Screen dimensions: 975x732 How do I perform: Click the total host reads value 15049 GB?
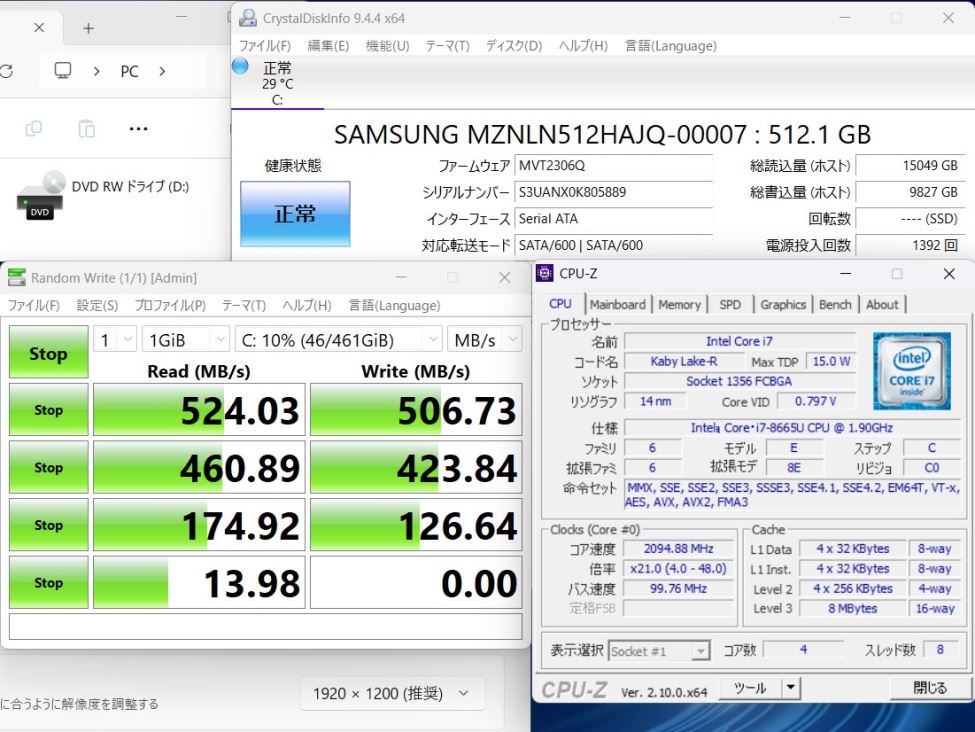click(910, 165)
